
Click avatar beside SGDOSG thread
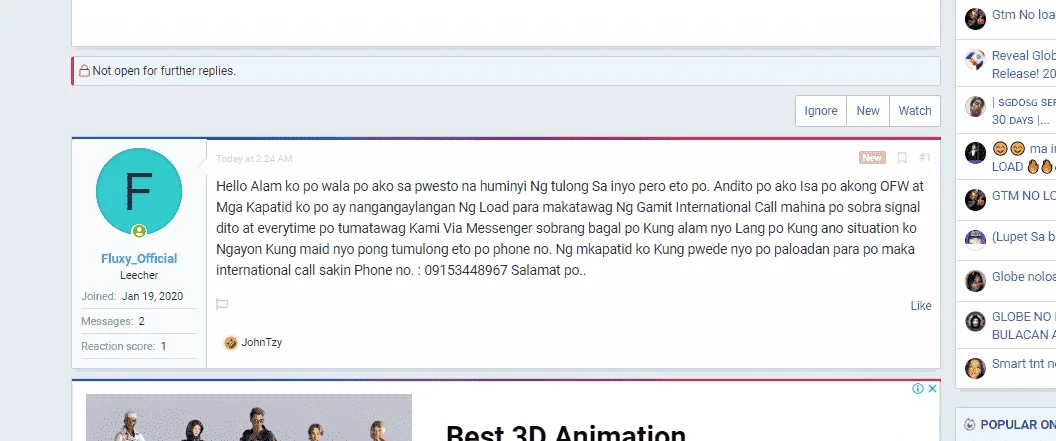click(975, 106)
